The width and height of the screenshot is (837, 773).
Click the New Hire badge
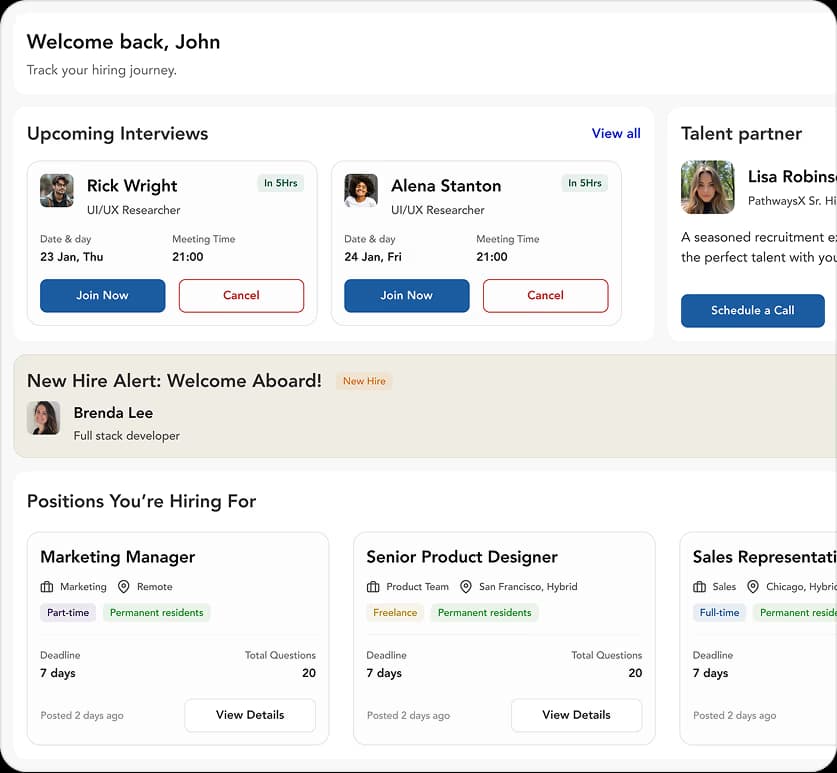pyautogui.click(x=363, y=381)
